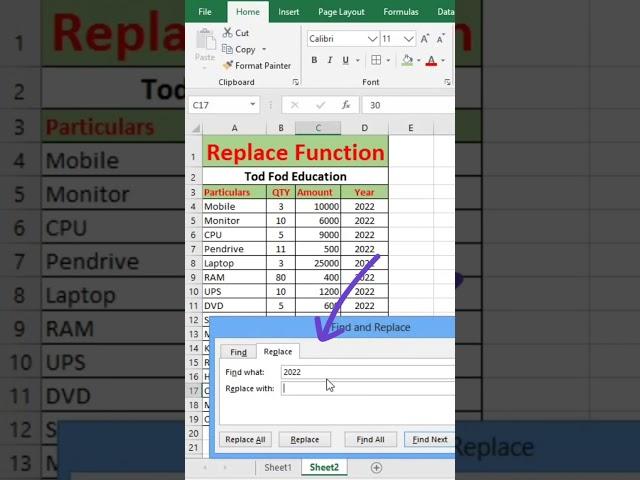
Task: Switch to the Find tab in dialog
Action: pyautogui.click(x=238, y=352)
